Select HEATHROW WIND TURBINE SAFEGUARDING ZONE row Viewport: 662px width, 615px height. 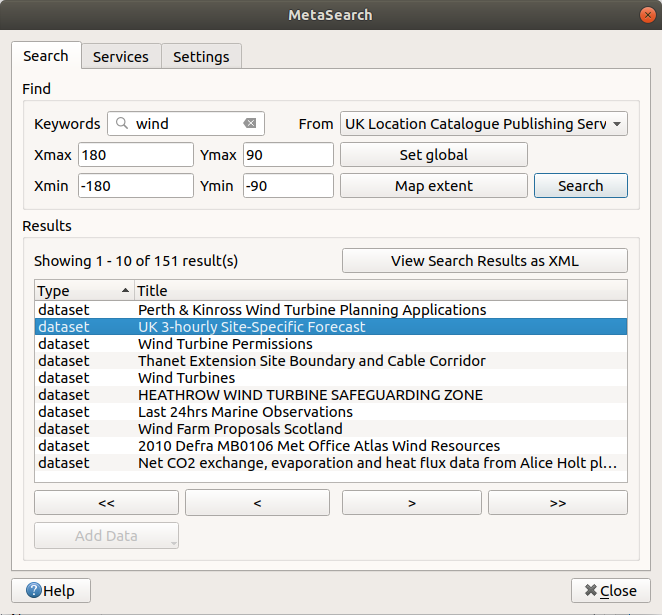coord(310,395)
